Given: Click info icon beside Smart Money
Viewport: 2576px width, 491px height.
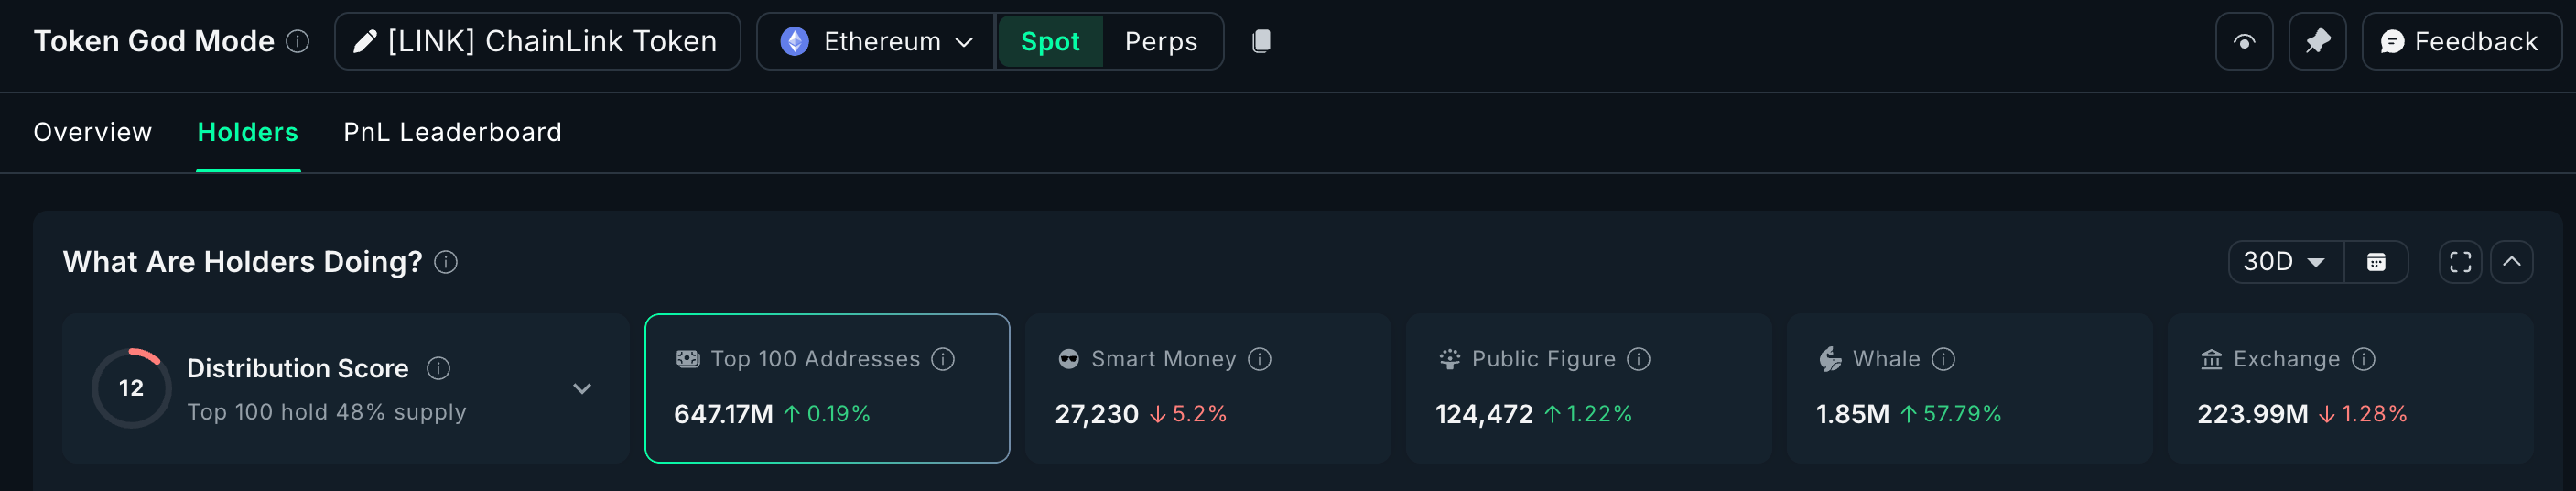Looking at the screenshot, I should pos(1260,359).
